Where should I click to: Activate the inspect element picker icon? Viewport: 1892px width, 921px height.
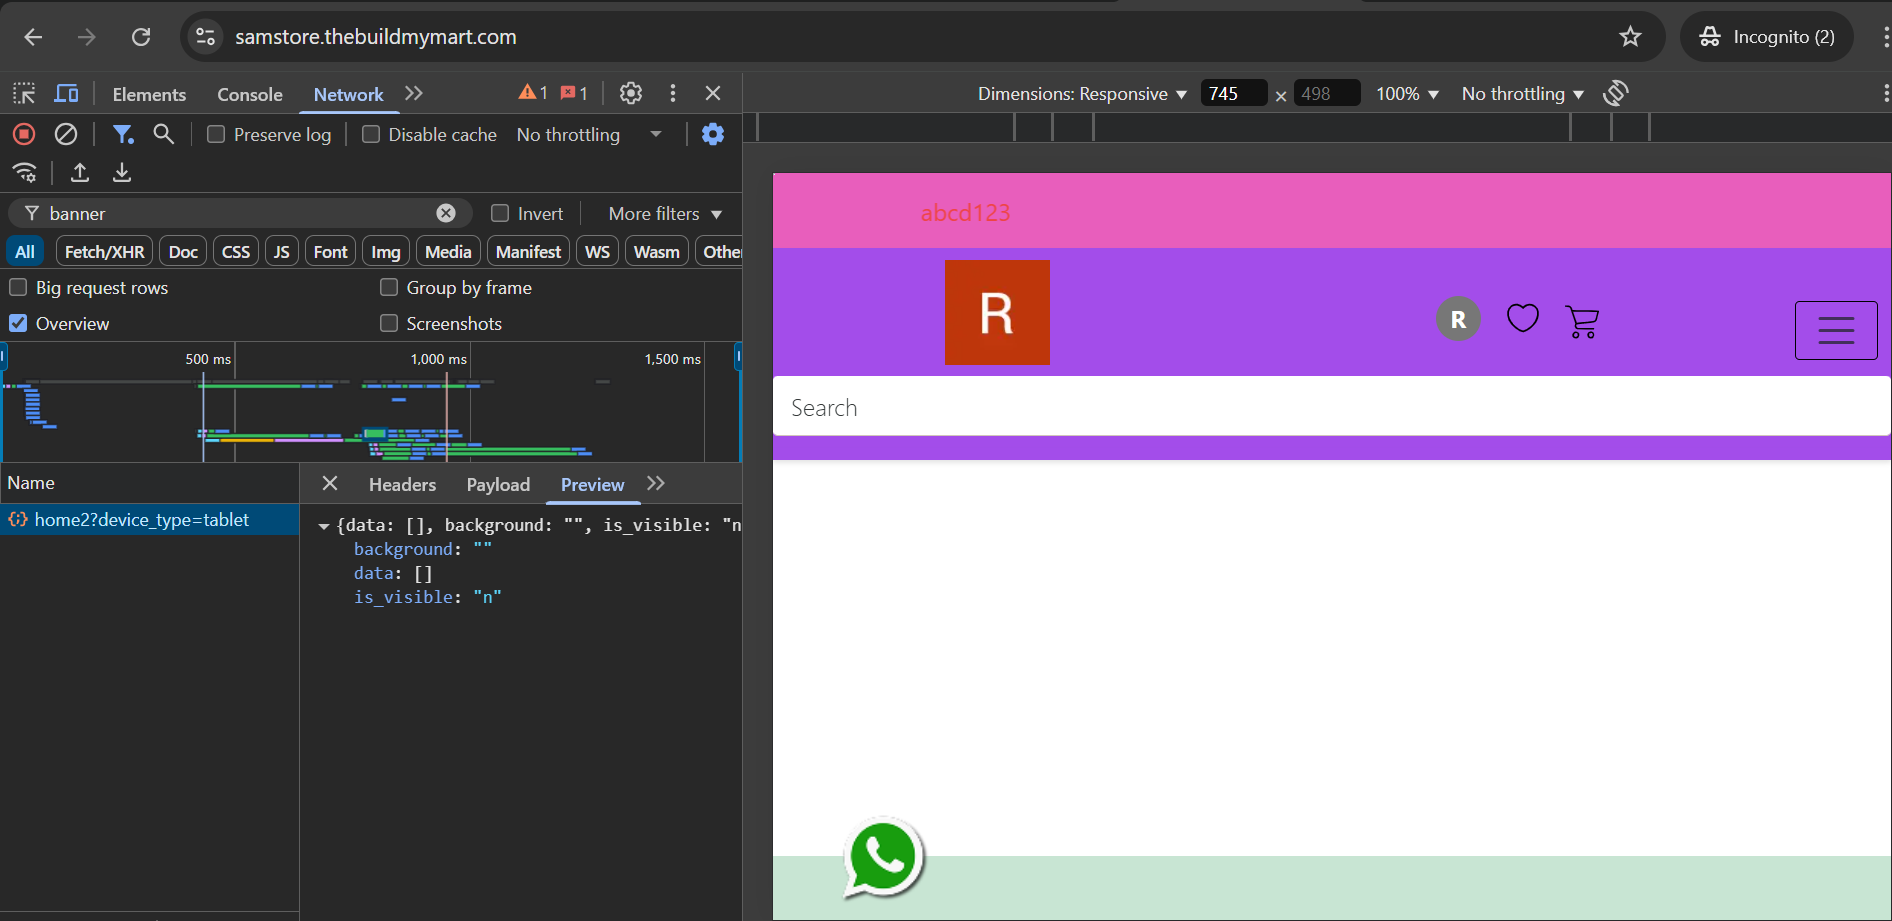pyautogui.click(x=24, y=93)
